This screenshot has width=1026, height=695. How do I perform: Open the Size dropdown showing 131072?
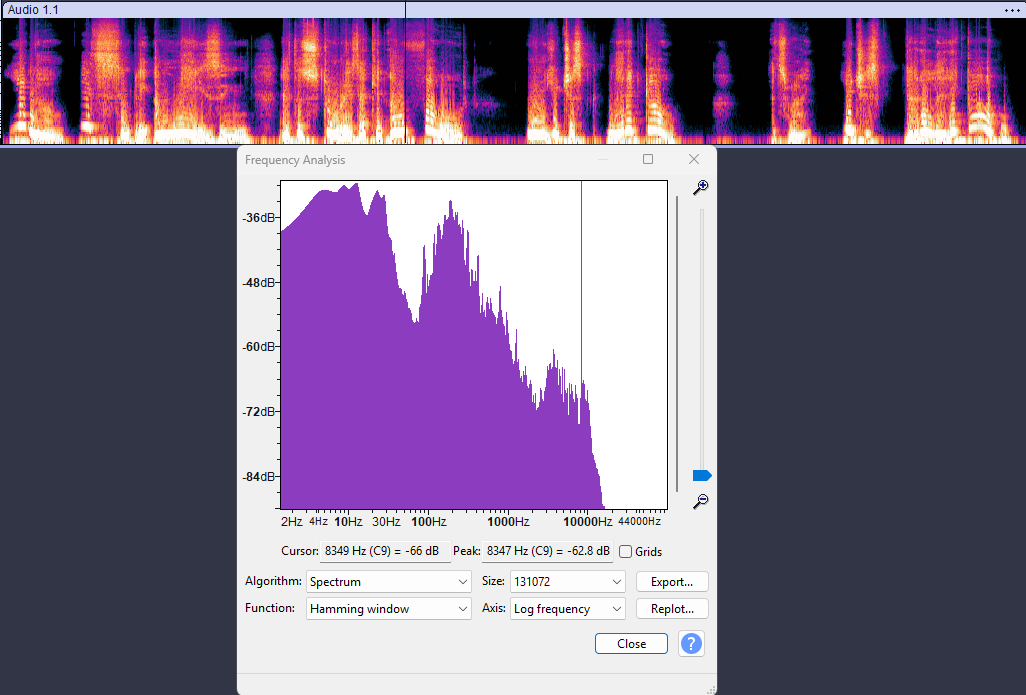tap(568, 582)
